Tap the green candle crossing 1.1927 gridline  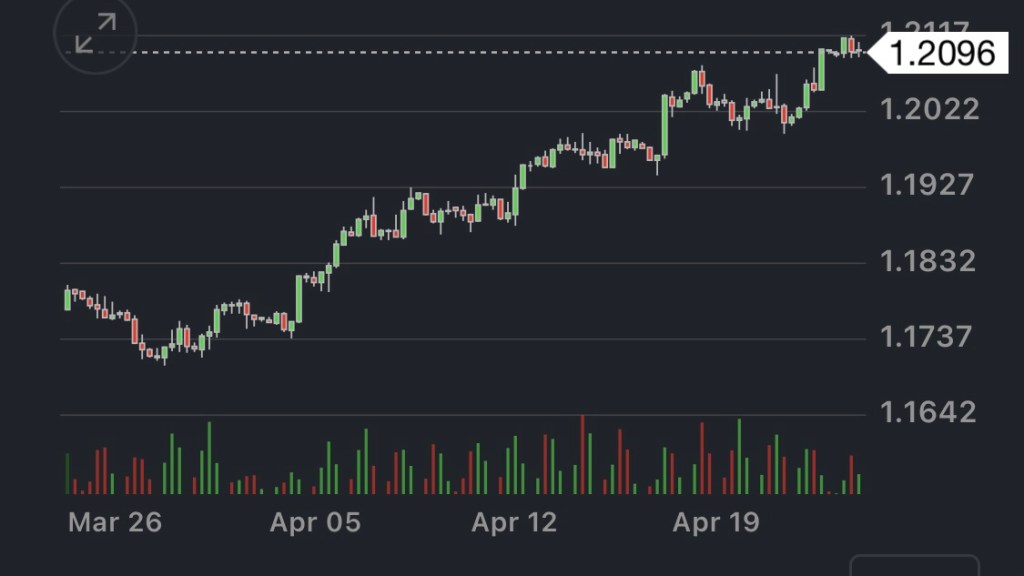521,177
